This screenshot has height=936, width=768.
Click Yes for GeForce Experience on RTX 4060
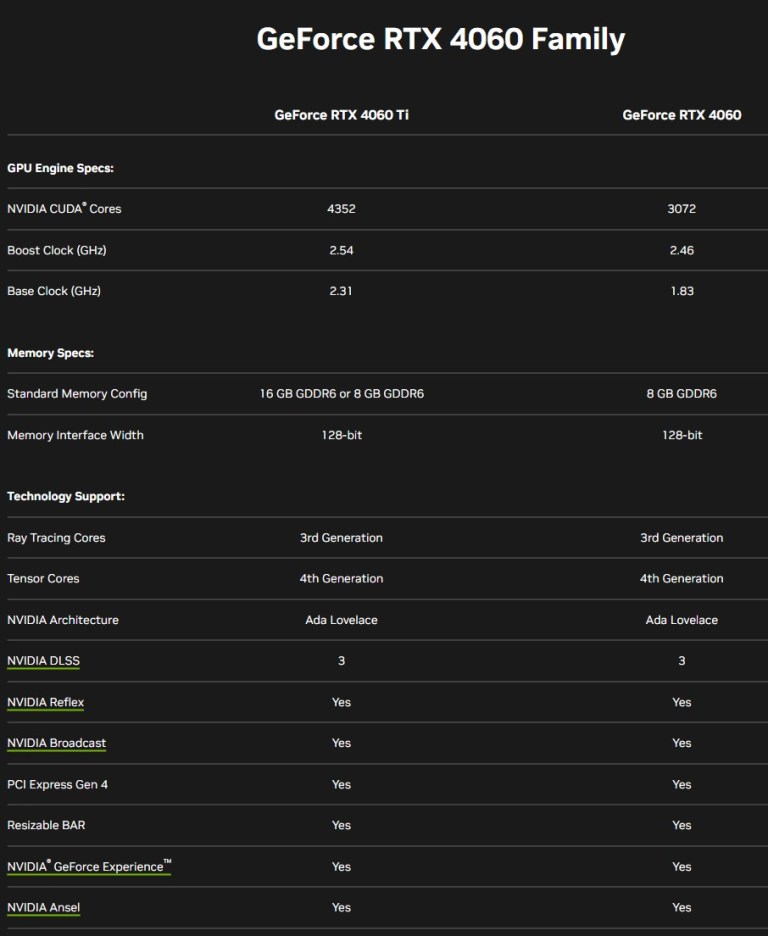(681, 866)
